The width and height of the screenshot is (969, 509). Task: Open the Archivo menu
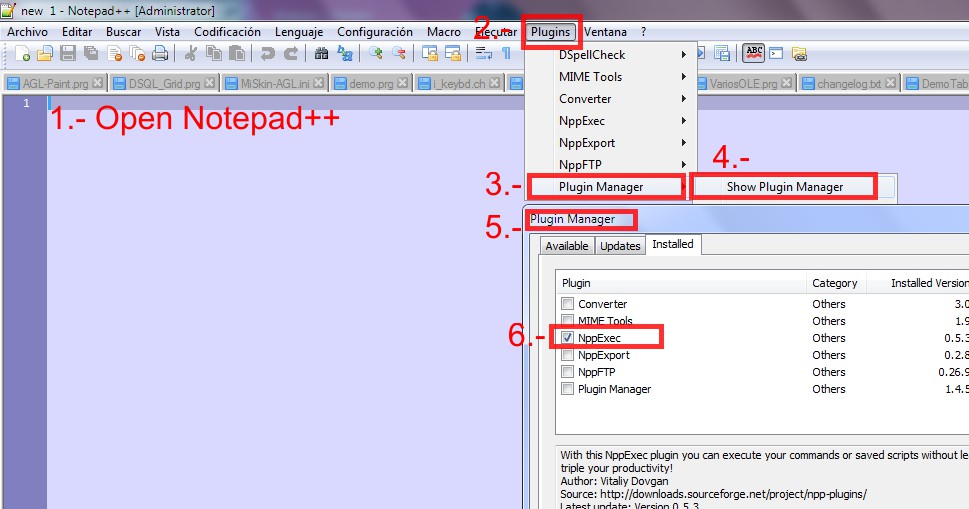point(27,32)
